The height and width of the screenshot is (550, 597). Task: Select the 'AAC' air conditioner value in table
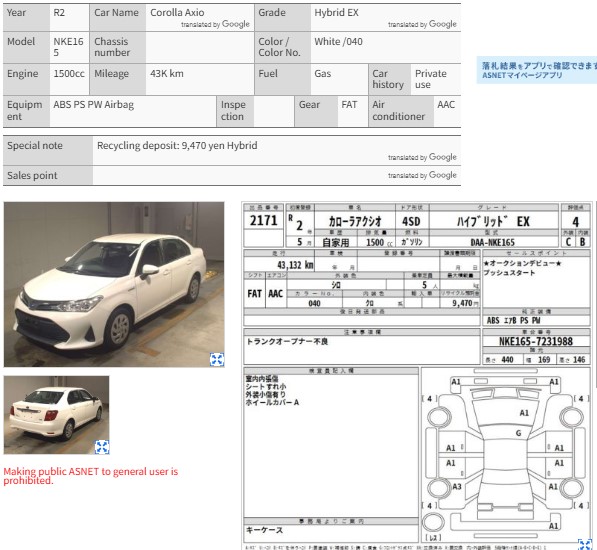pos(446,104)
